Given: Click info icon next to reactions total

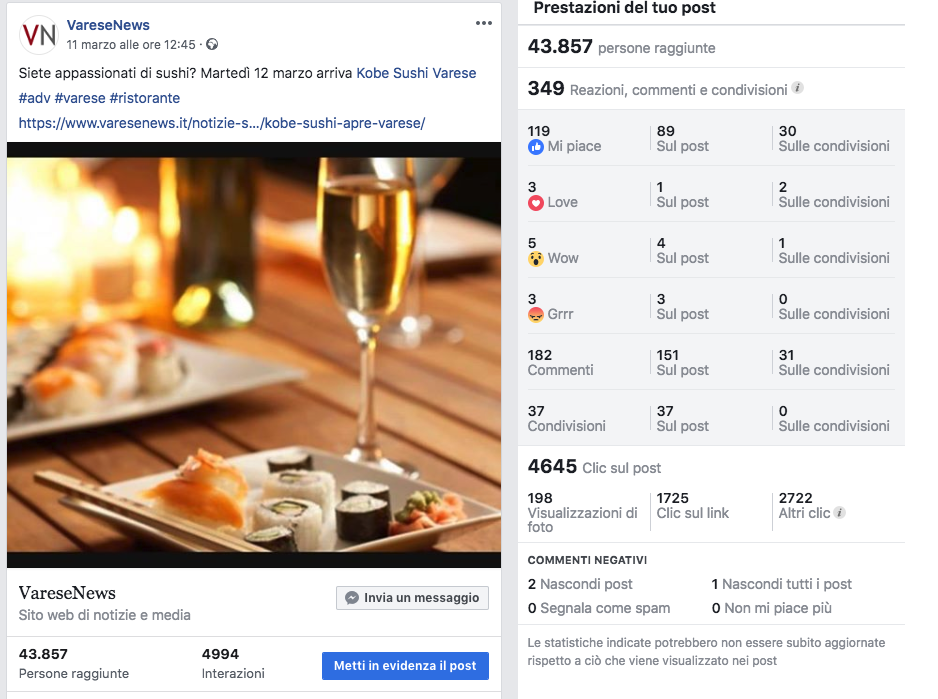Looking at the screenshot, I should tap(798, 88).
